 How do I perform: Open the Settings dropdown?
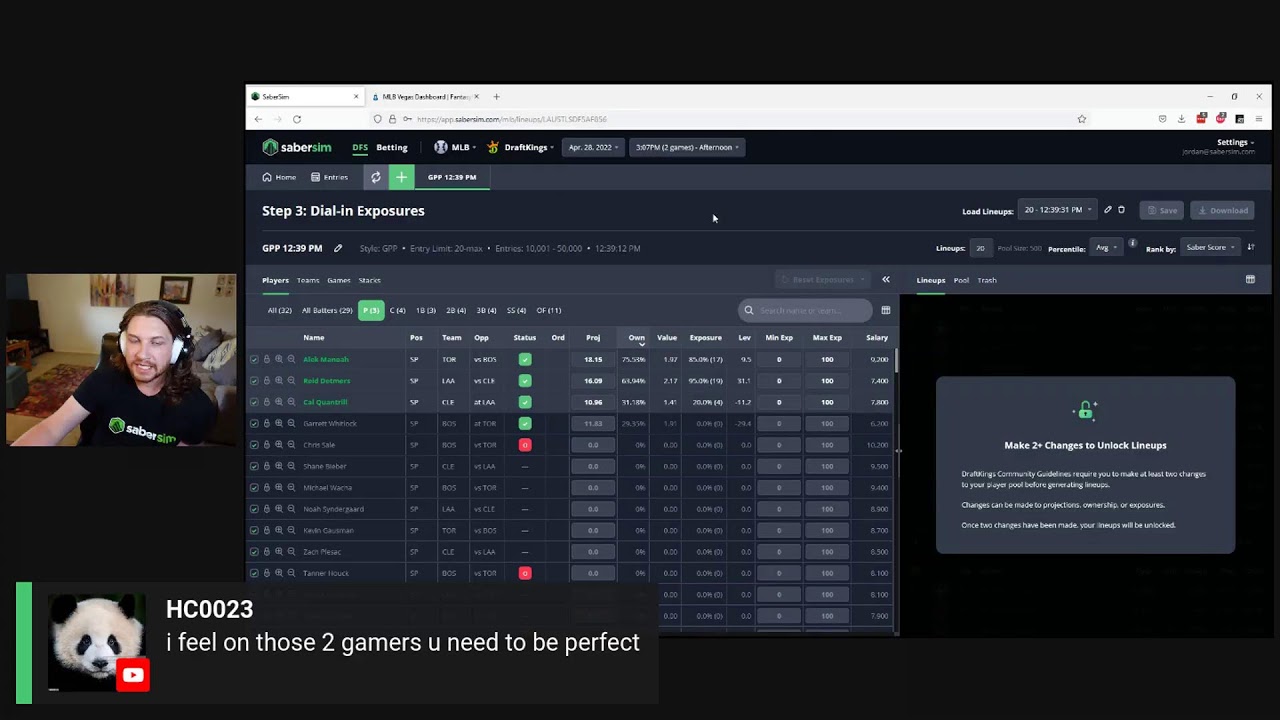click(1235, 142)
